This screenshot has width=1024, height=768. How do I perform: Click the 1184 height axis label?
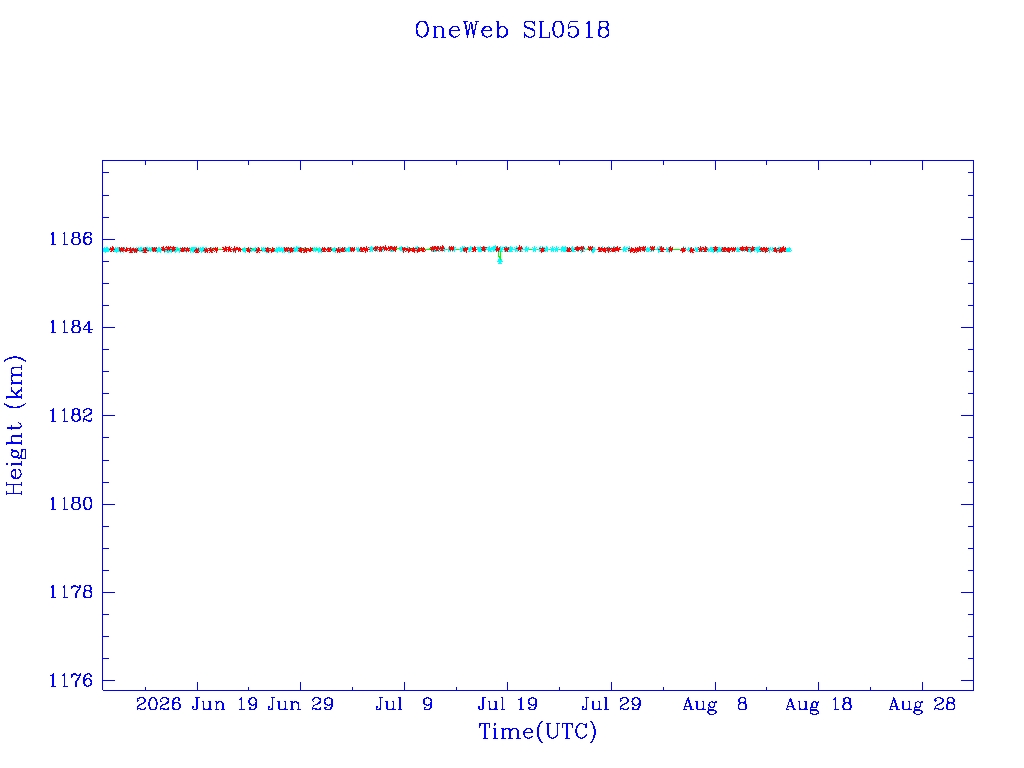tap(71, 327)
